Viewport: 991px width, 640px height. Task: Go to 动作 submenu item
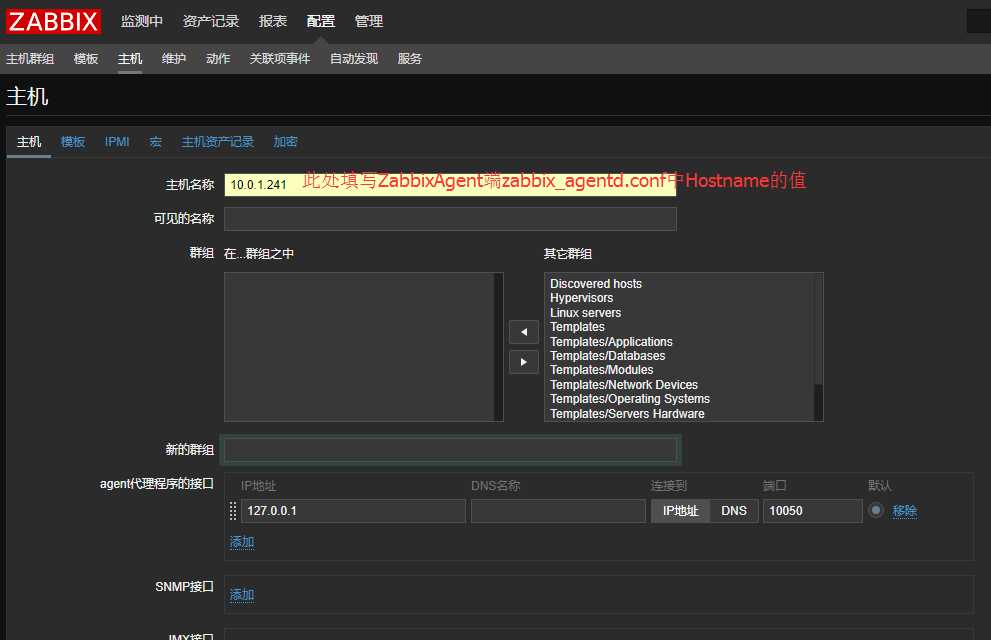pyautogui.click(x=218, y=59)
